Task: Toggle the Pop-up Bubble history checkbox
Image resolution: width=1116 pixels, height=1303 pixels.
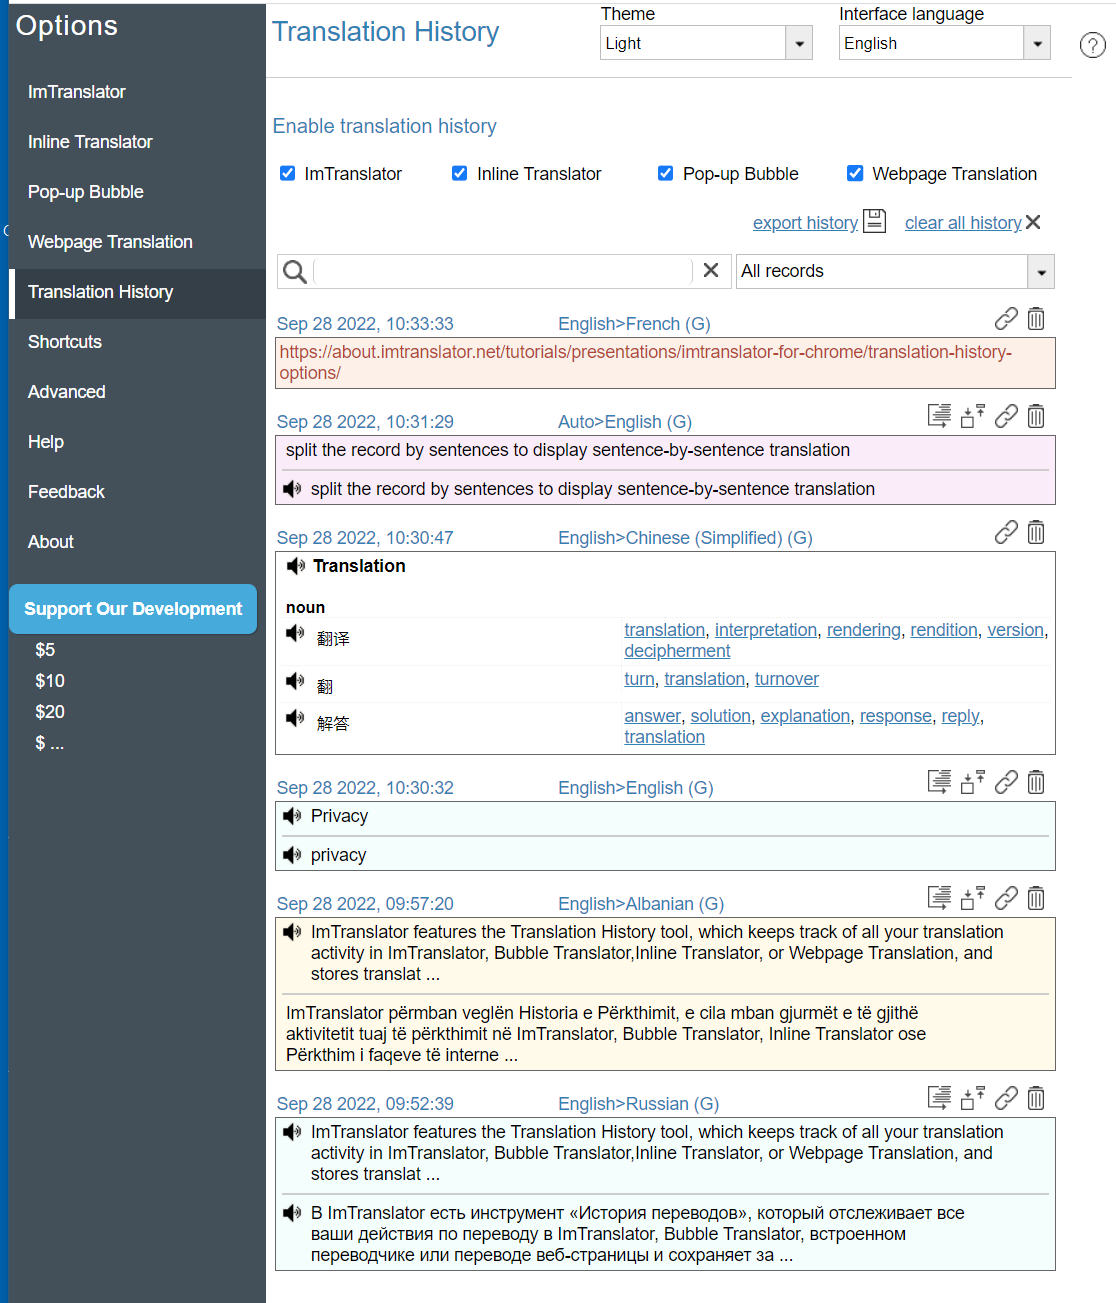Action: [665, 173]
